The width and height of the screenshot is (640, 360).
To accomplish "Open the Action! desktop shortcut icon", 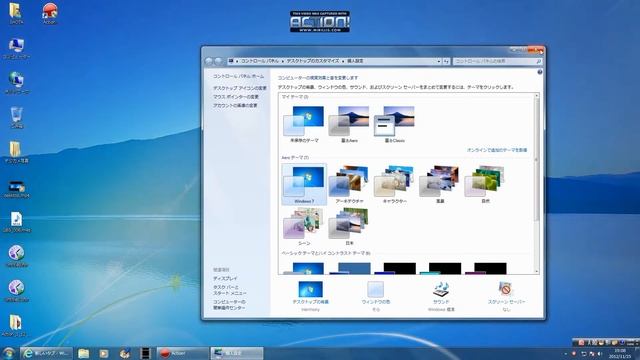I will click(x=49, y=13).
